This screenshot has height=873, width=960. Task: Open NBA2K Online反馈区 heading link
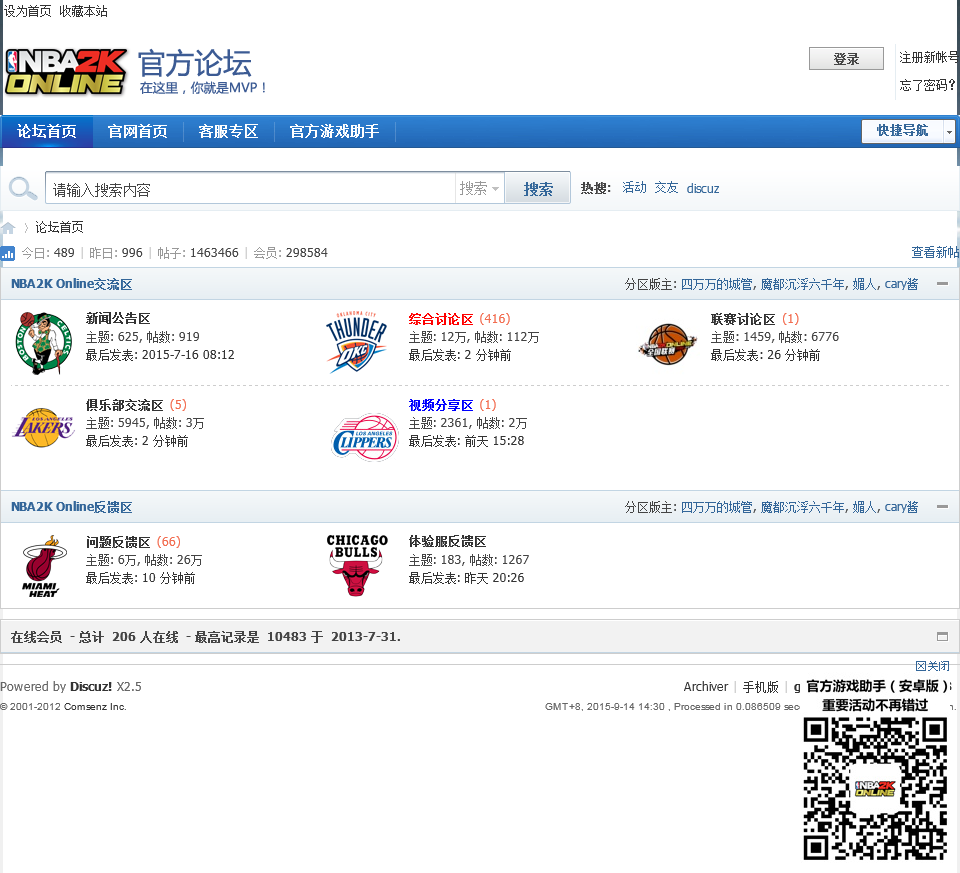tap(72, 507)
